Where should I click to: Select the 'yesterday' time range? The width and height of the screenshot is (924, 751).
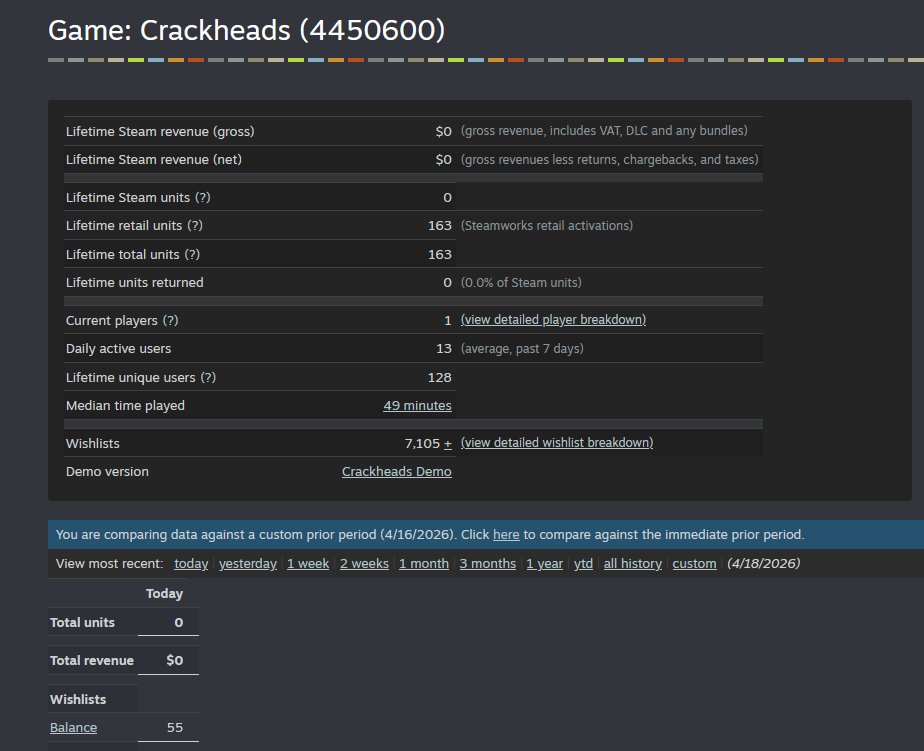coord(248,564)
